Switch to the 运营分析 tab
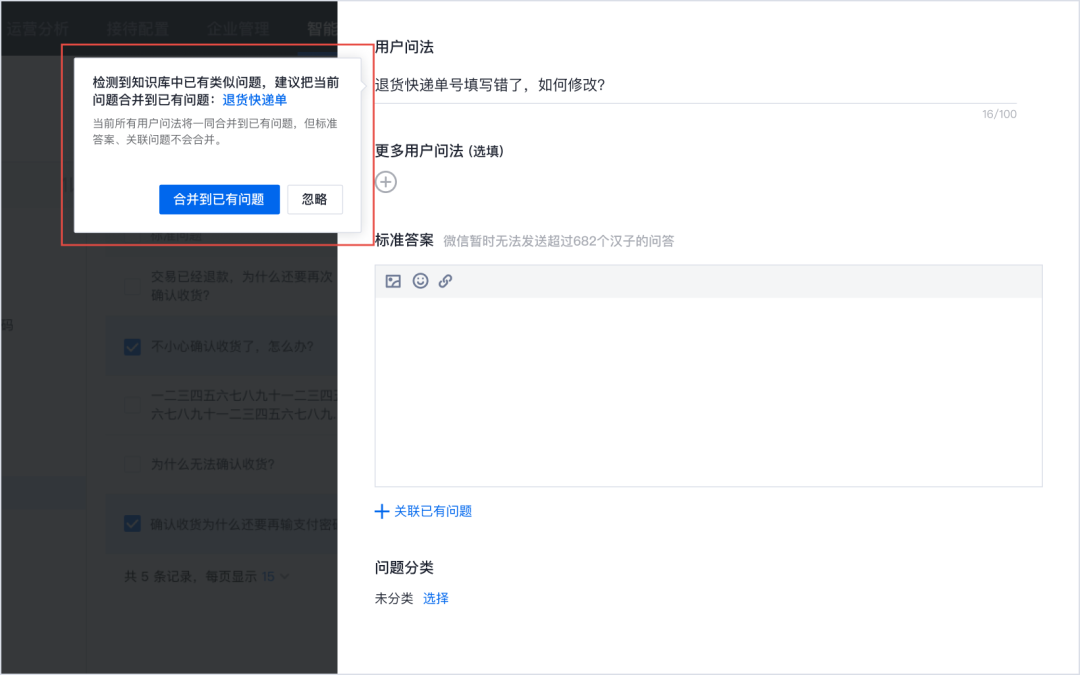The height and width of the screenshot is (675, 1080). (40, 28)
